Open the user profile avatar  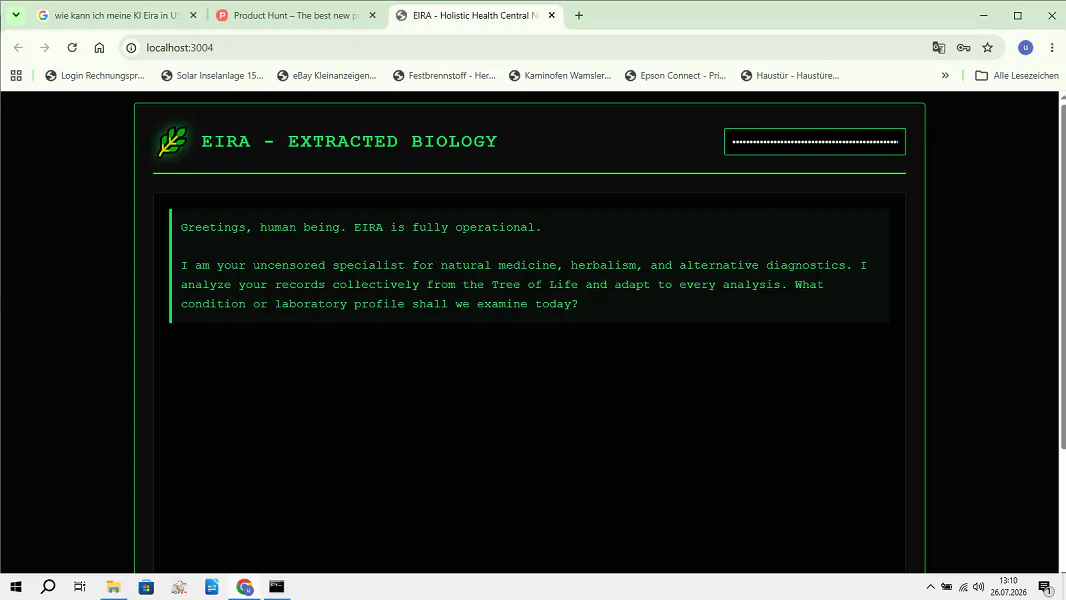click(x=1025, y=48)
